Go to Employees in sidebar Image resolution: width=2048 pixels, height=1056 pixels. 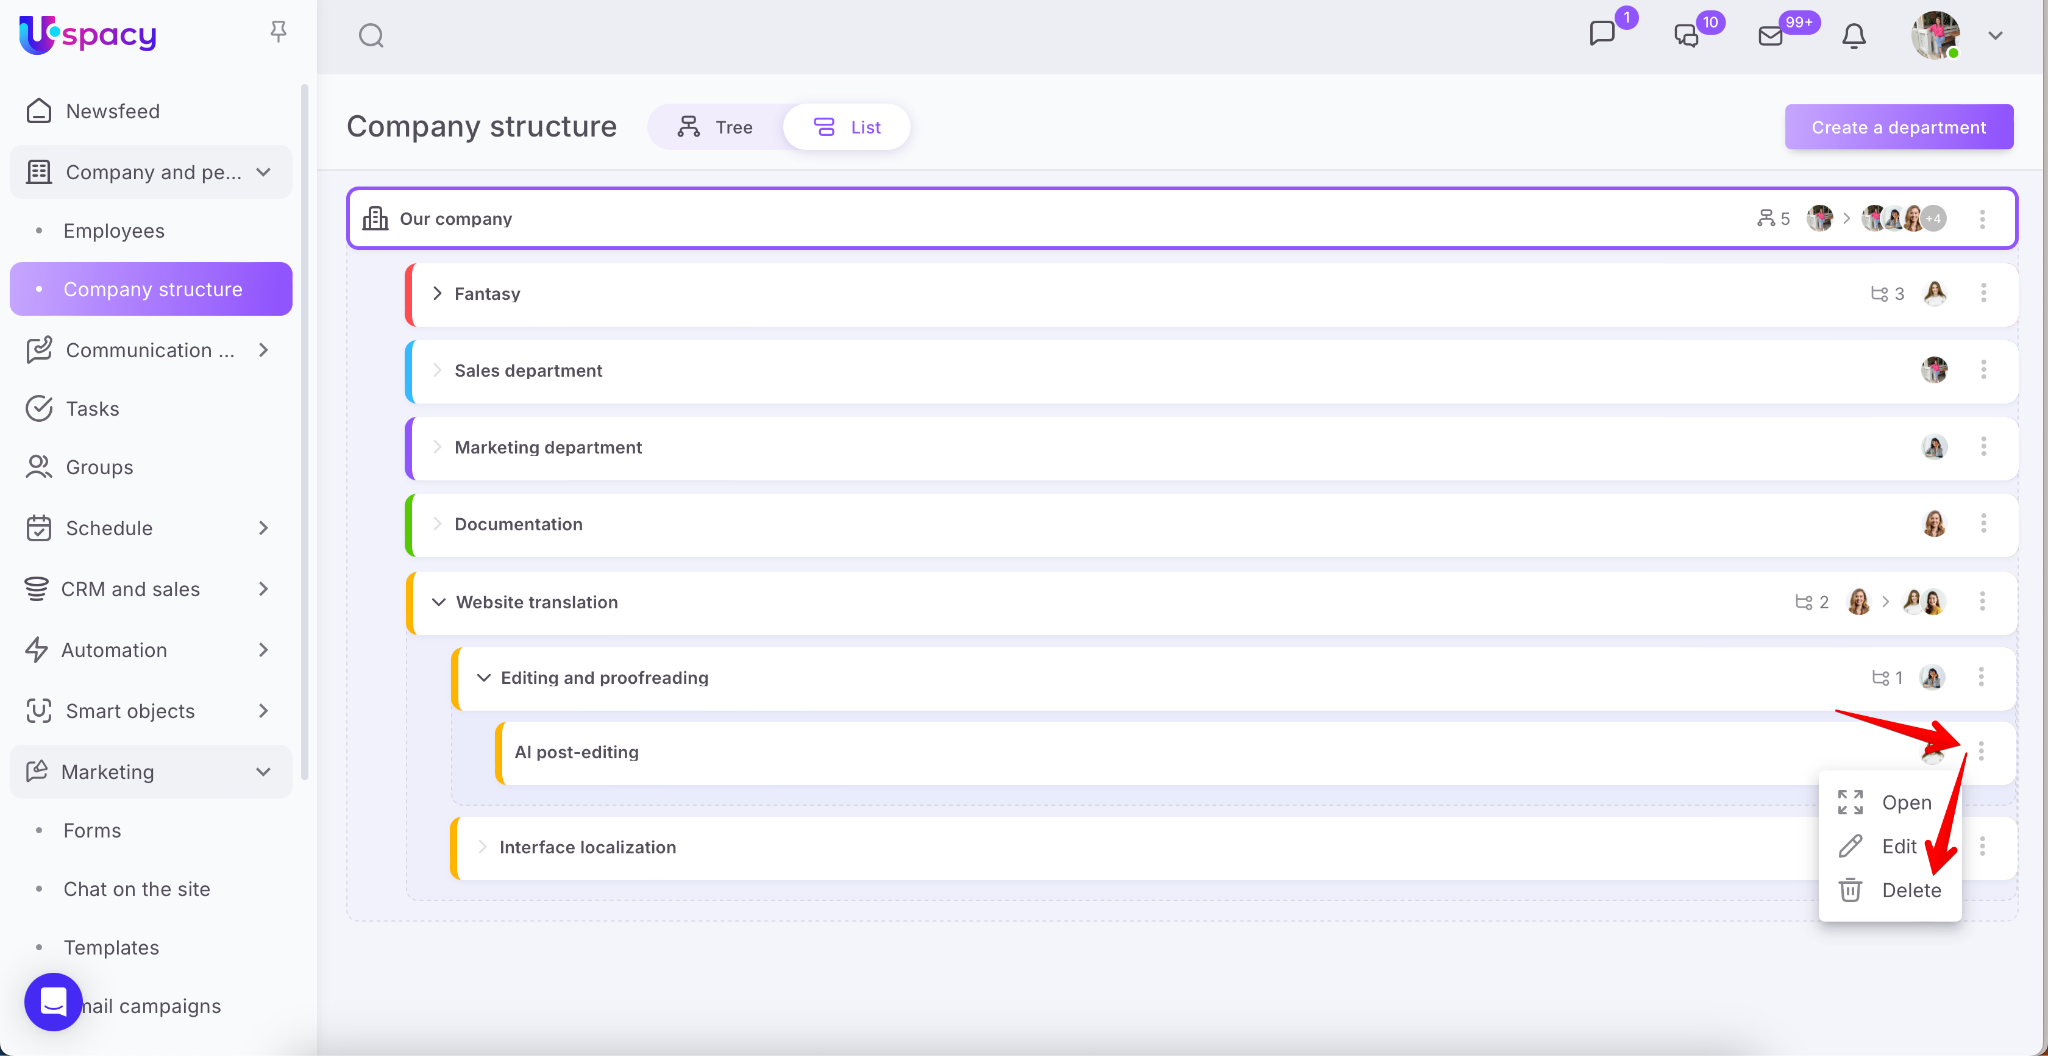[x=114, y=231]
